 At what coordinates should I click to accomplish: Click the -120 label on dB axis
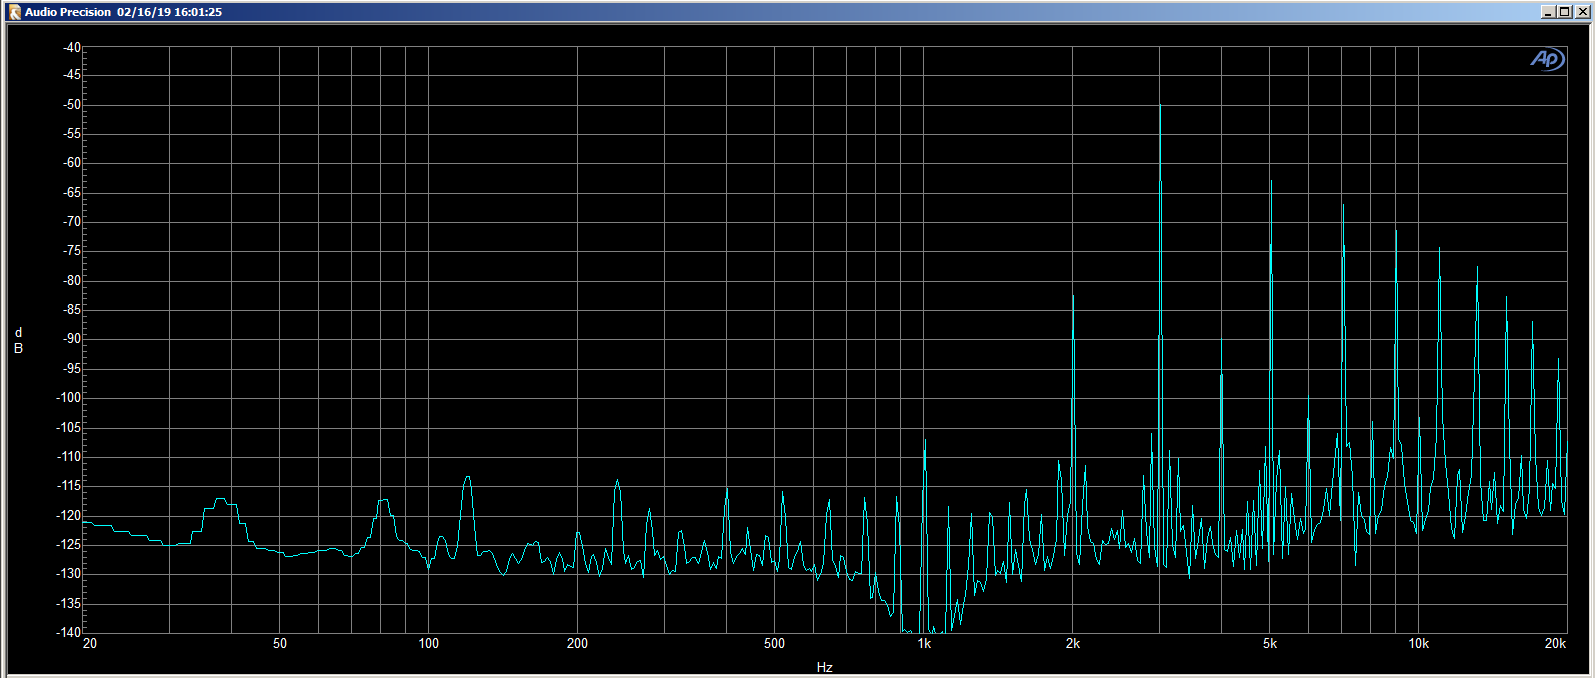point(68,515)
